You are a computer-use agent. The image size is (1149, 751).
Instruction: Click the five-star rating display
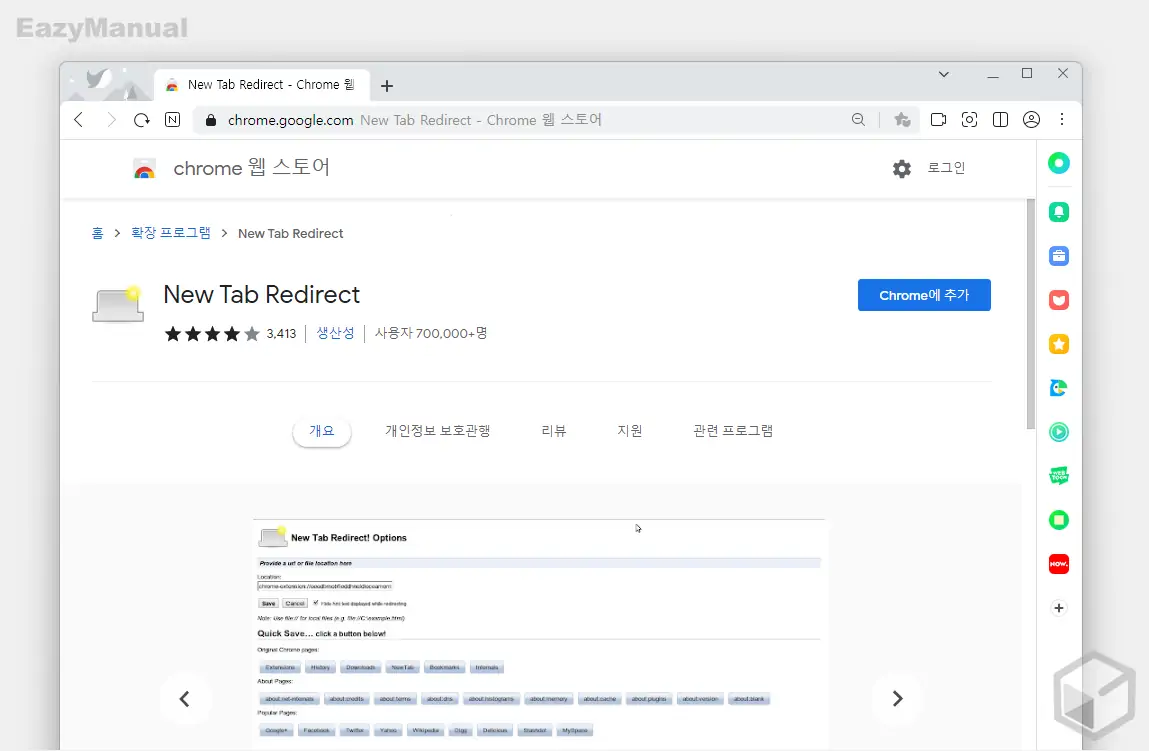[x=212, y=334]
